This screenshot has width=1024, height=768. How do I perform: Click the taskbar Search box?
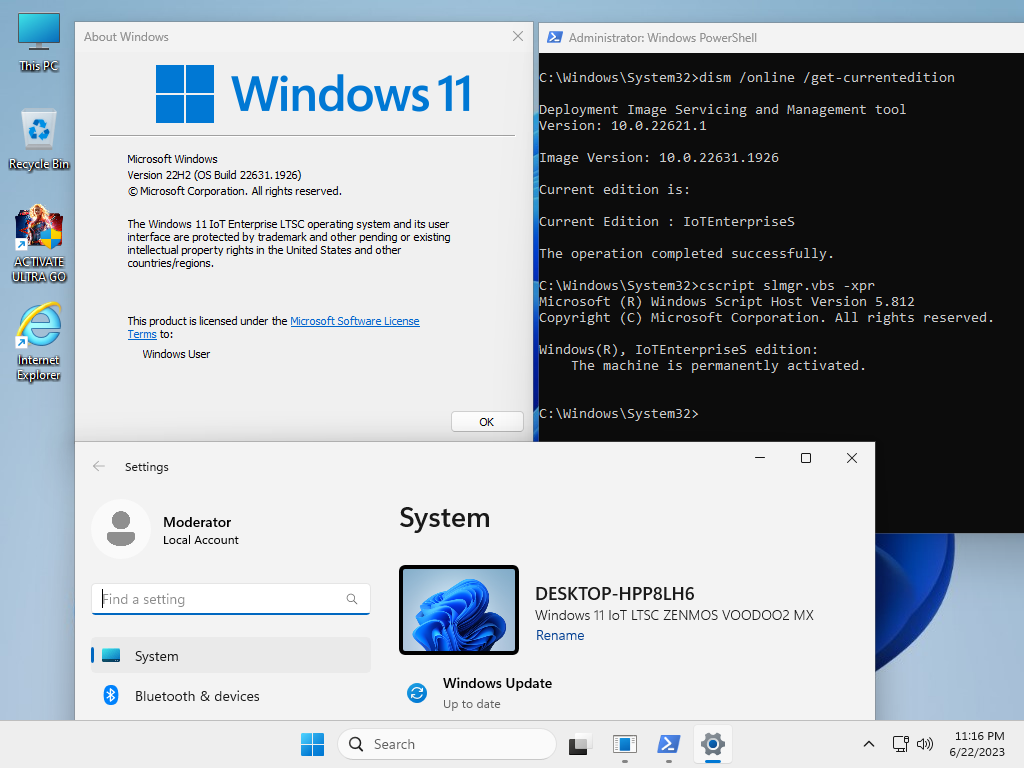(447, 744)
